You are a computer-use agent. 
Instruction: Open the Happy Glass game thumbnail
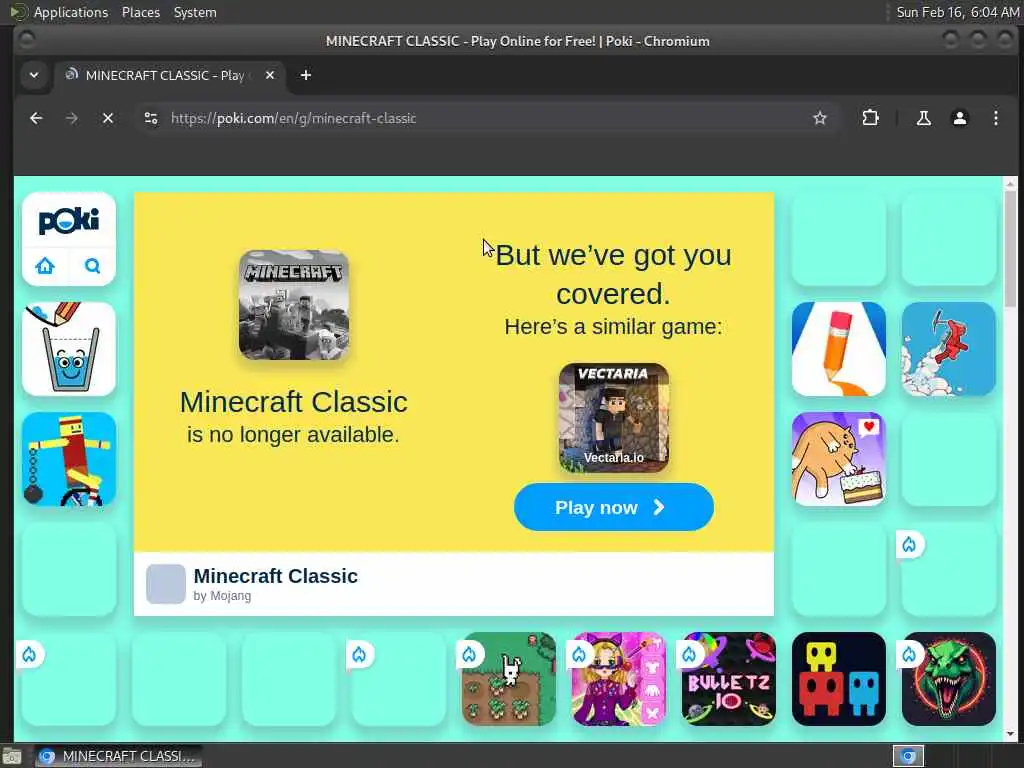pyautogui.click(x=69, y=349)
